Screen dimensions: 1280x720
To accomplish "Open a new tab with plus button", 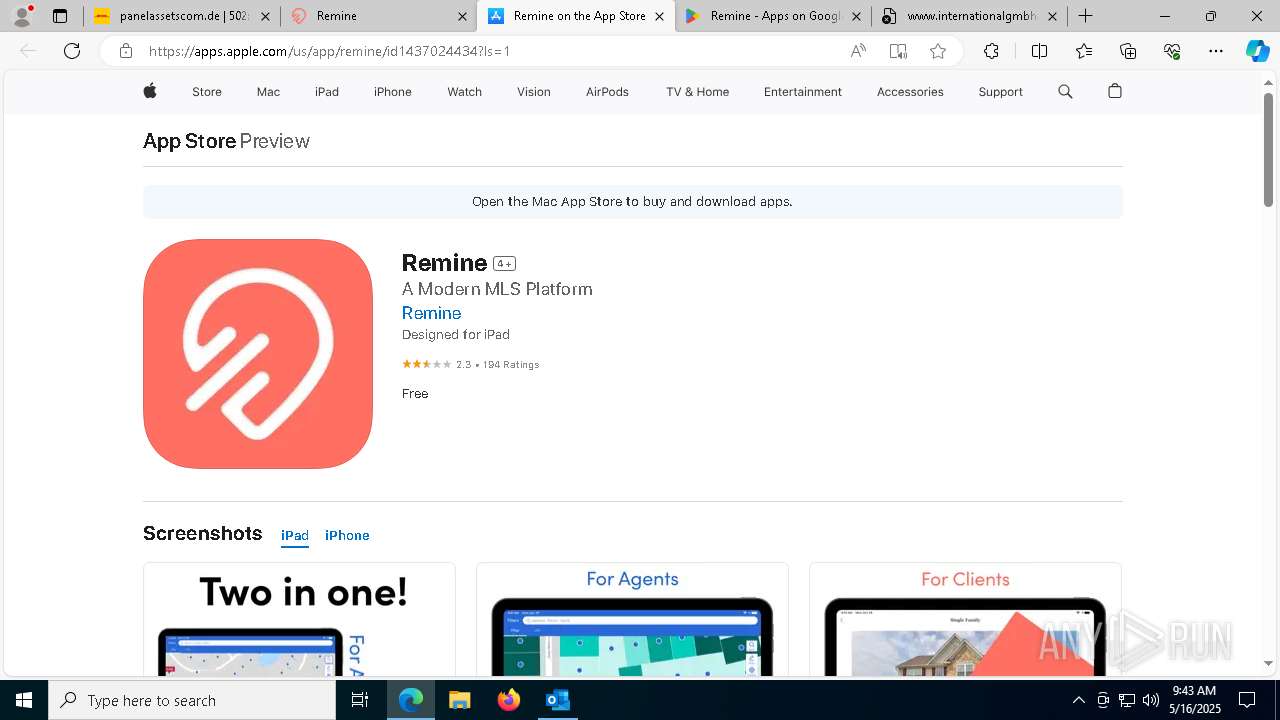I will coord(1085,16).
